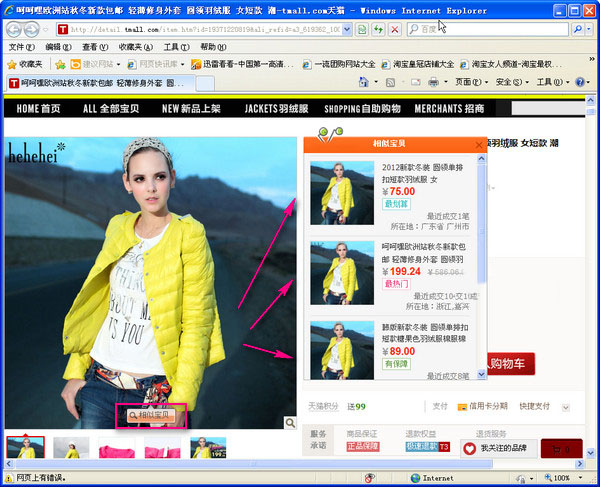The height and width of the screenshot is (487, 600).
Task: Click the dark red shopping cart button
Action: coord(561,448)
